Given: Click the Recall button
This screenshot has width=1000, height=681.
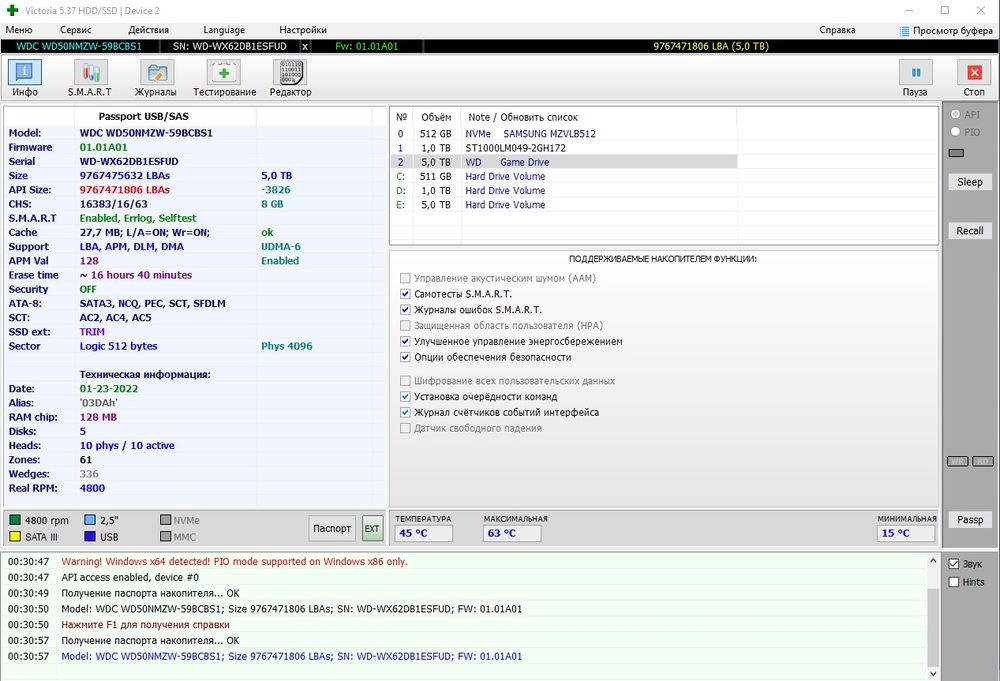Looking at the screenshot, I should click(x=969, y=231).
